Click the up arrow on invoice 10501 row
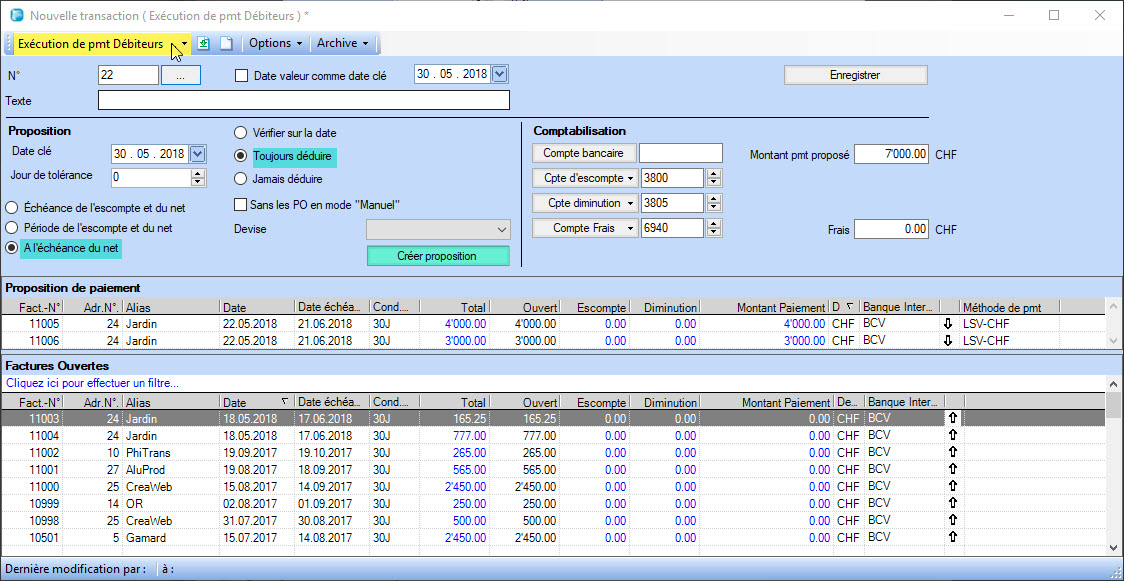Screen dimensions: 1124x581 952,538
